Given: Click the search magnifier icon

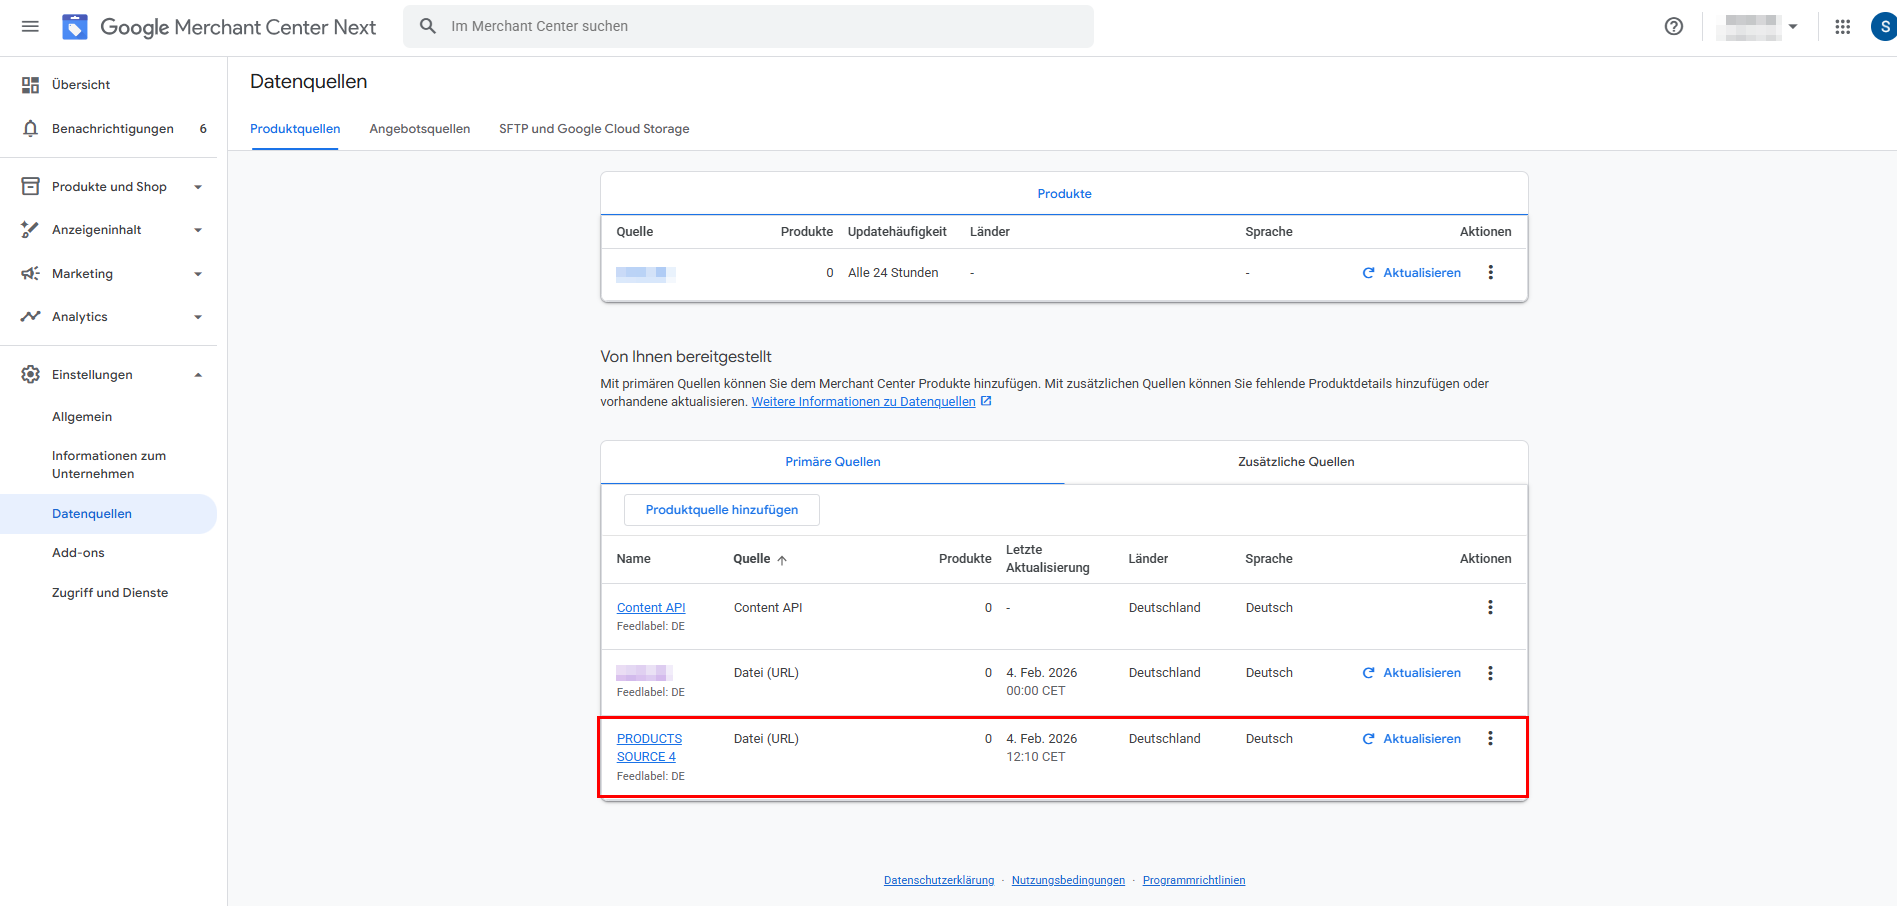Looking at the screenshot, I should [x=428, y=26].
